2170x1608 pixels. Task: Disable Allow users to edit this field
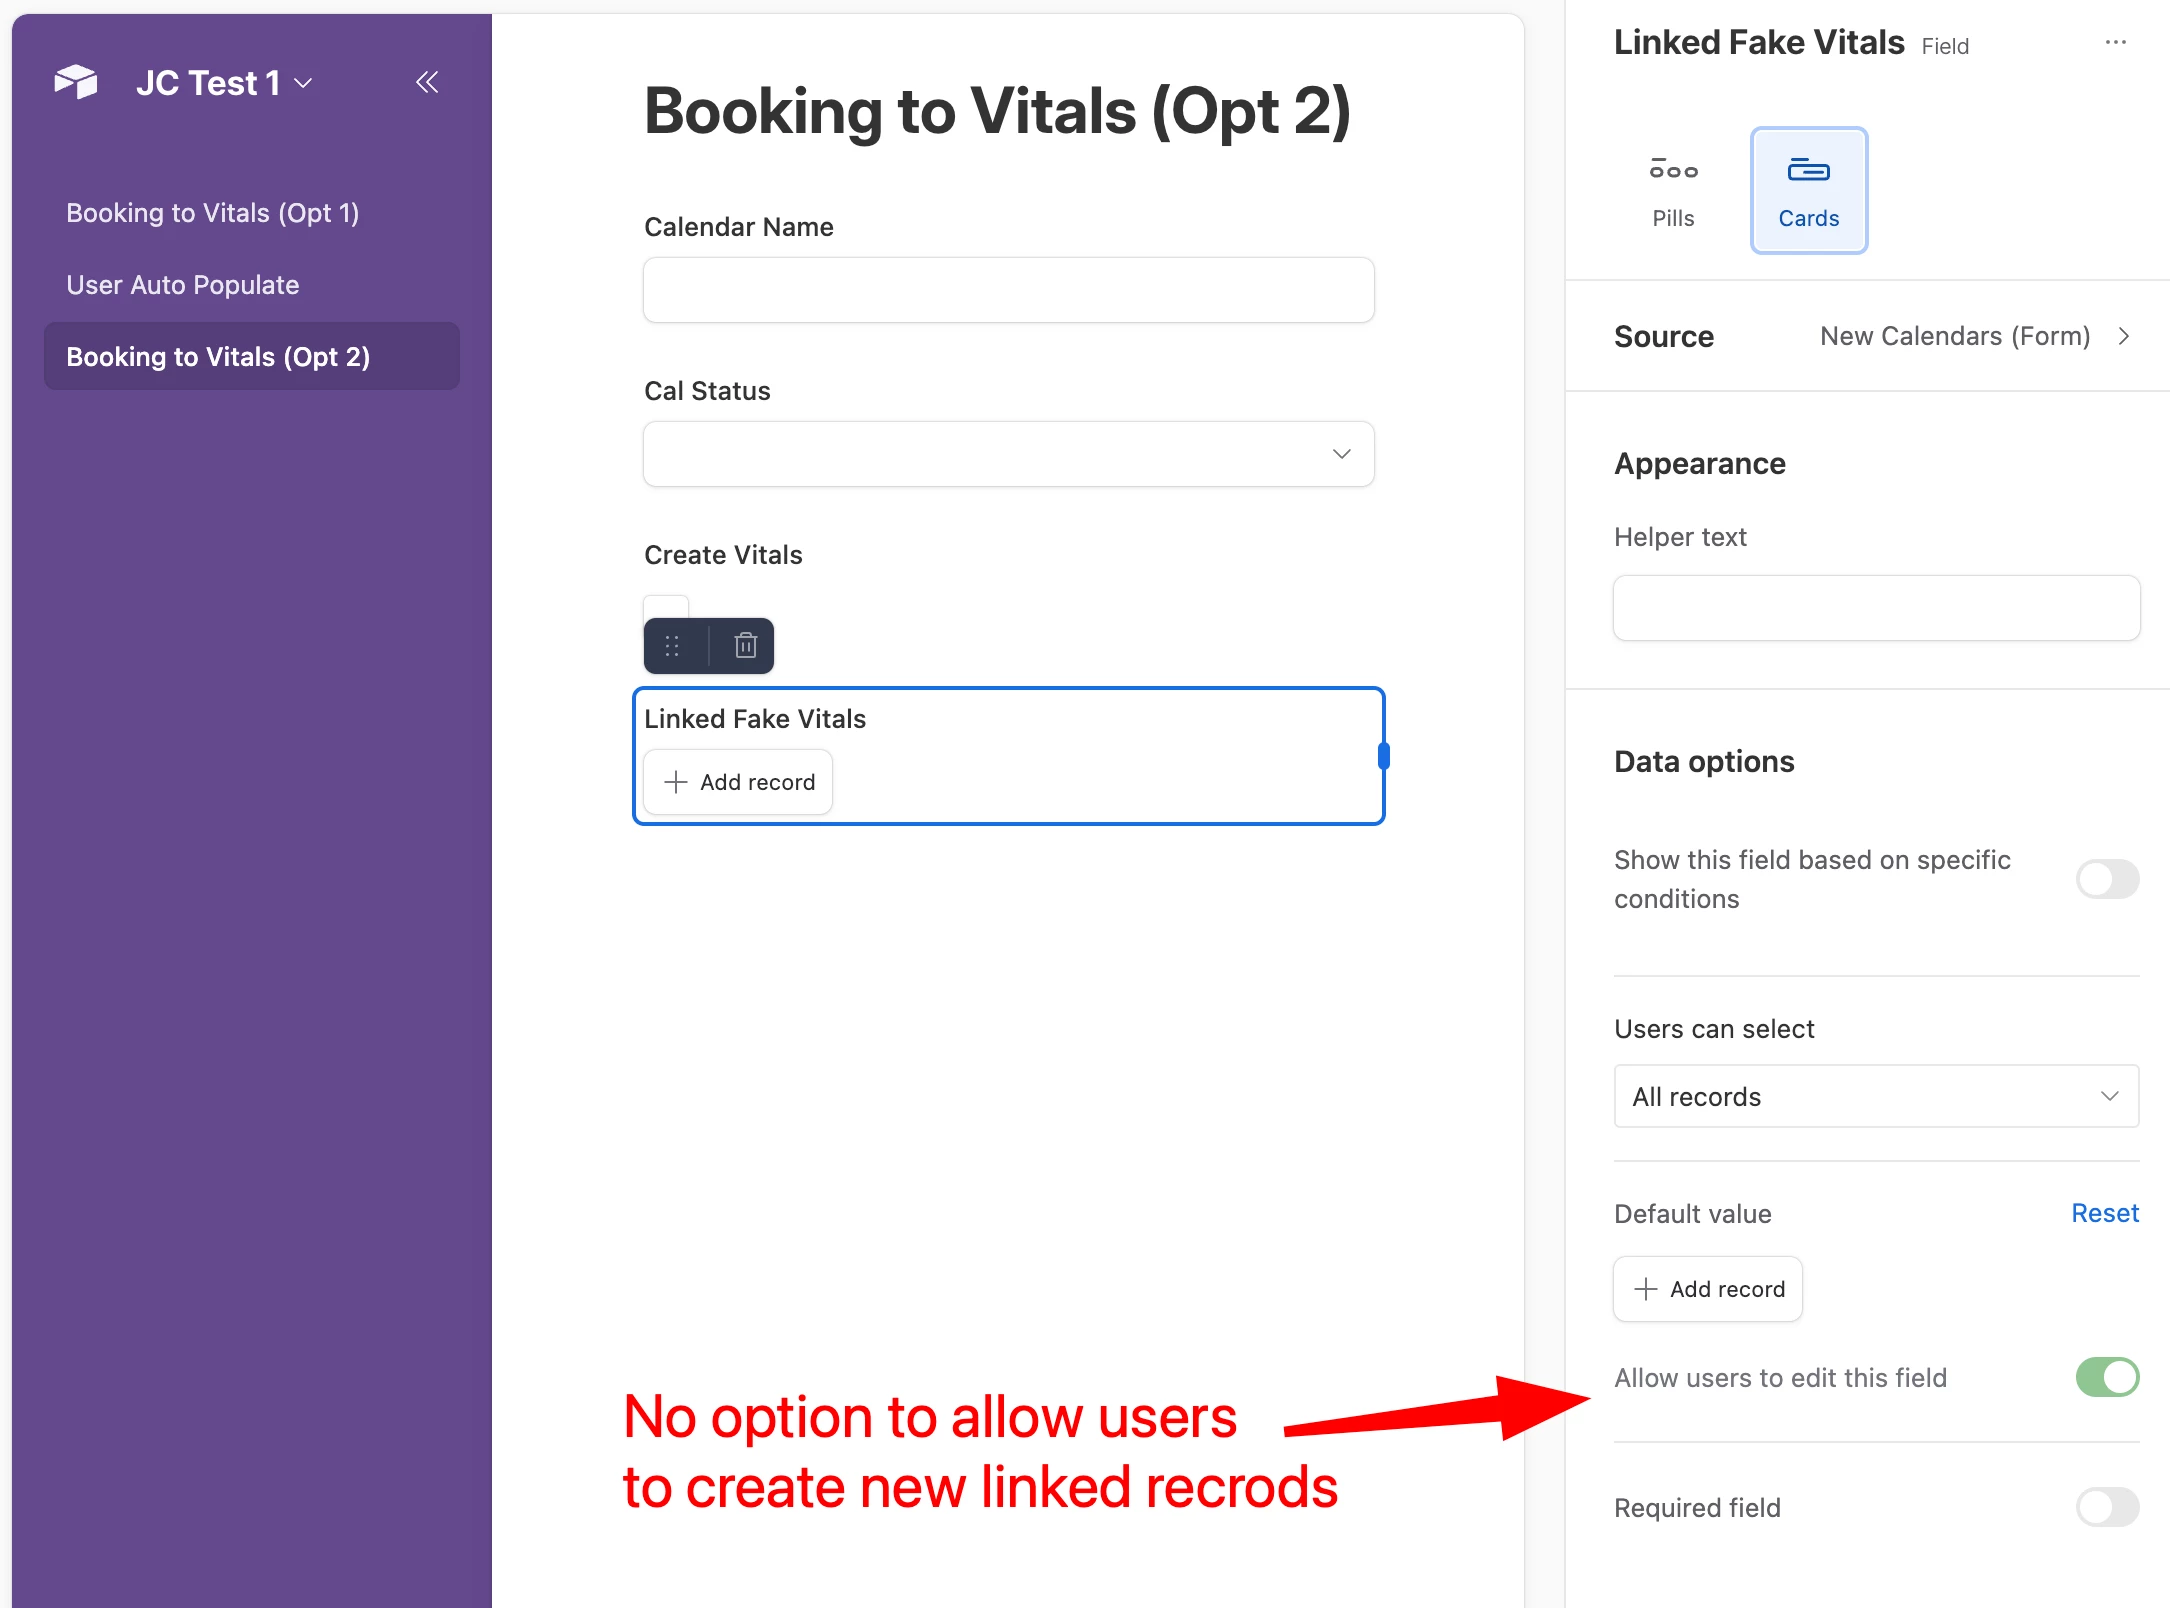2106,1377
